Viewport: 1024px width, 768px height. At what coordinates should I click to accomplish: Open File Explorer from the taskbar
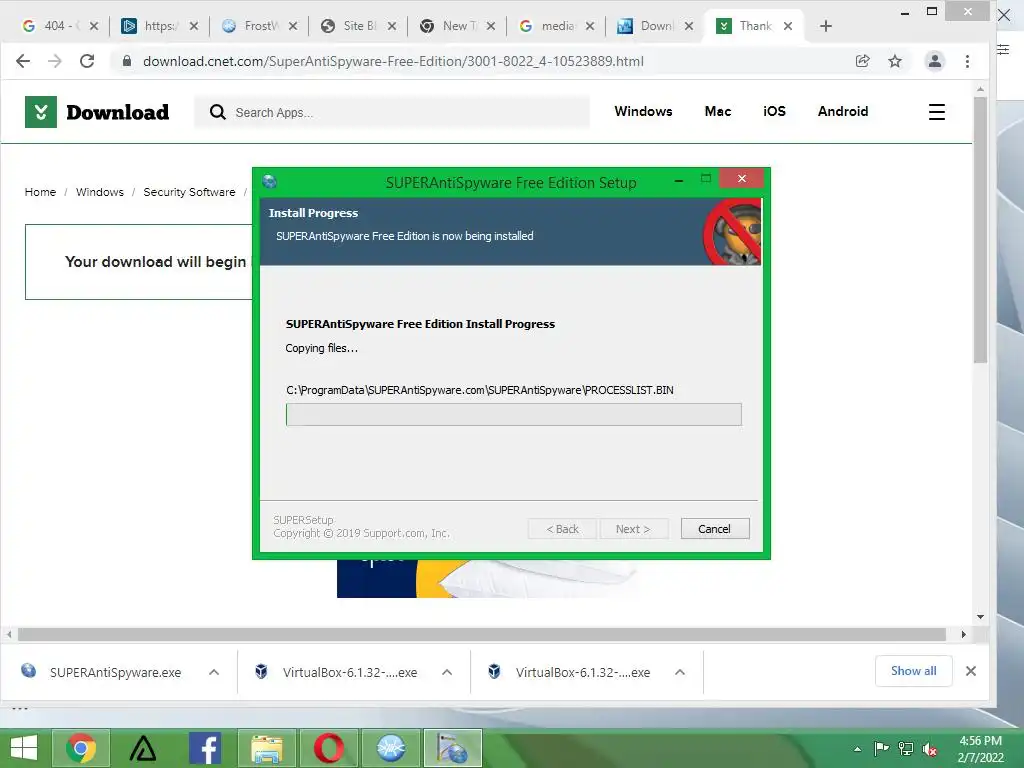267,748
